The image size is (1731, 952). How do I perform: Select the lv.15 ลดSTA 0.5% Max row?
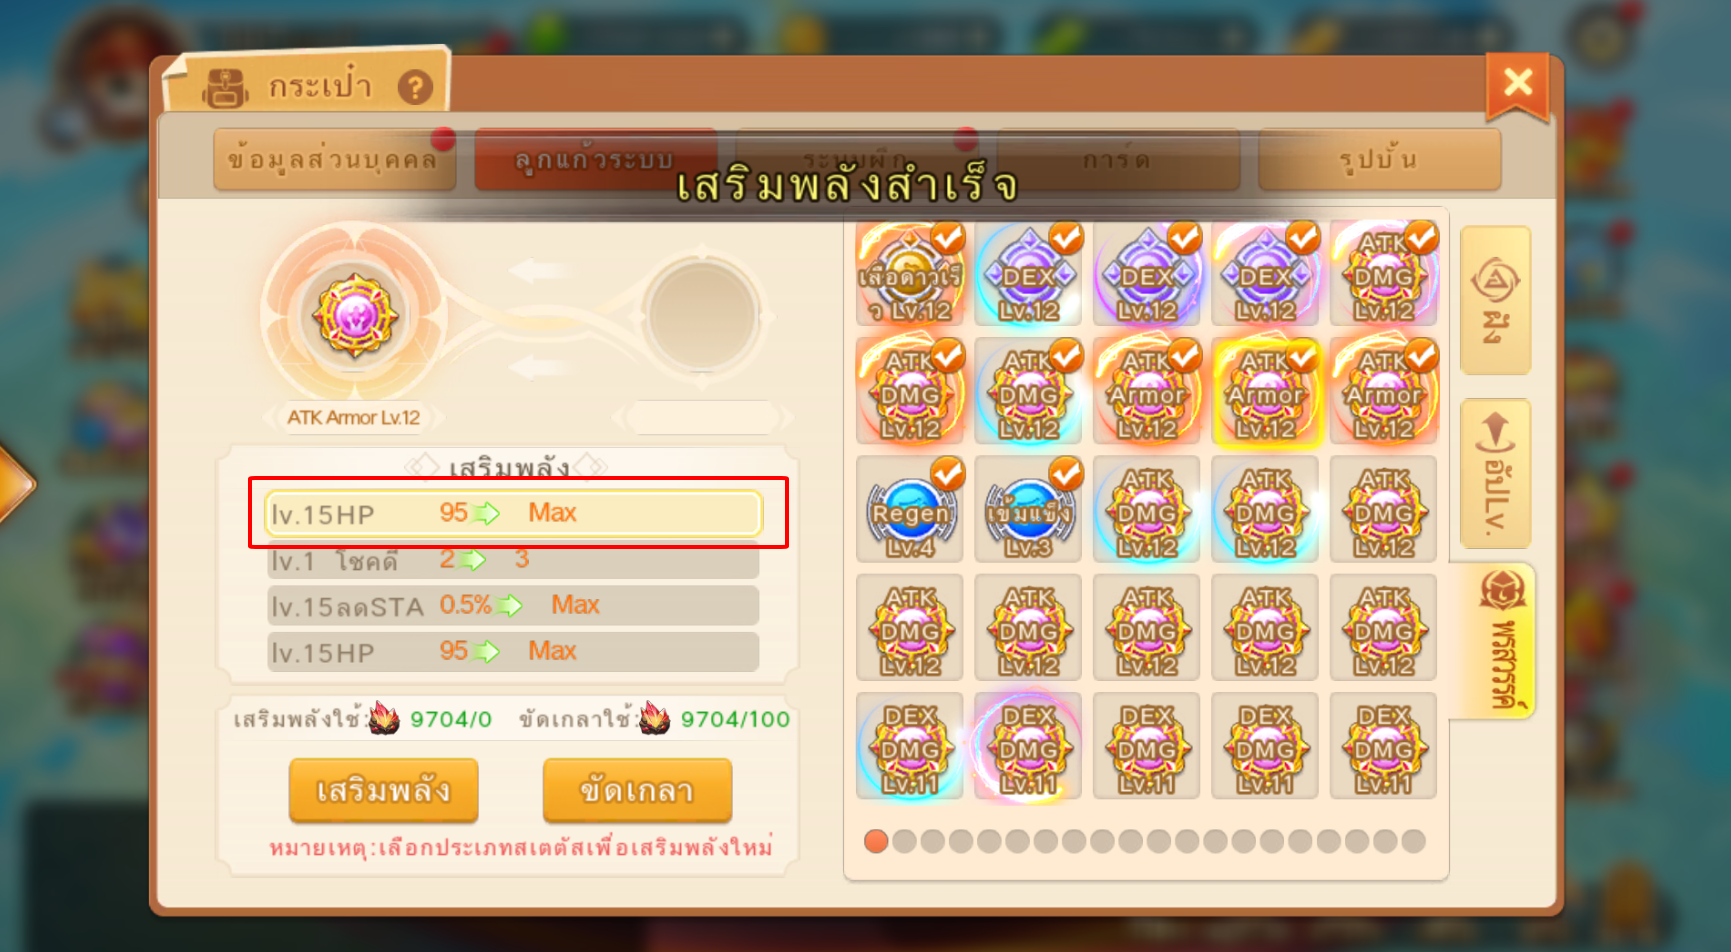coord(513,605)
